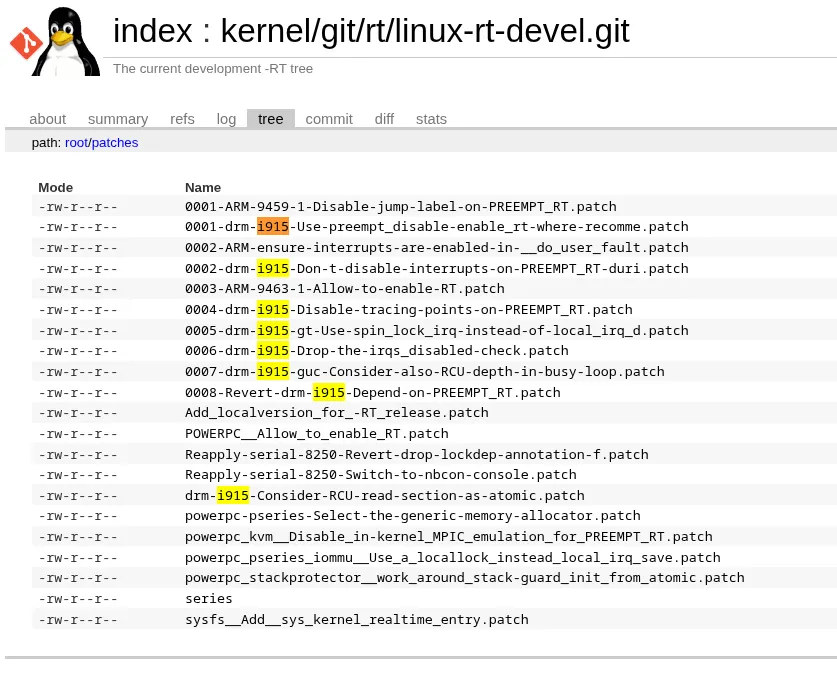Open the about tab
Viewport: 837px width, 673px height.
click(48, 119)
